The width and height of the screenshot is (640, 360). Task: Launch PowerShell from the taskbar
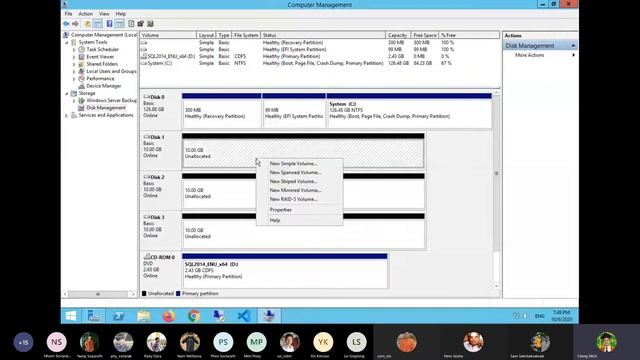point(119,316)
